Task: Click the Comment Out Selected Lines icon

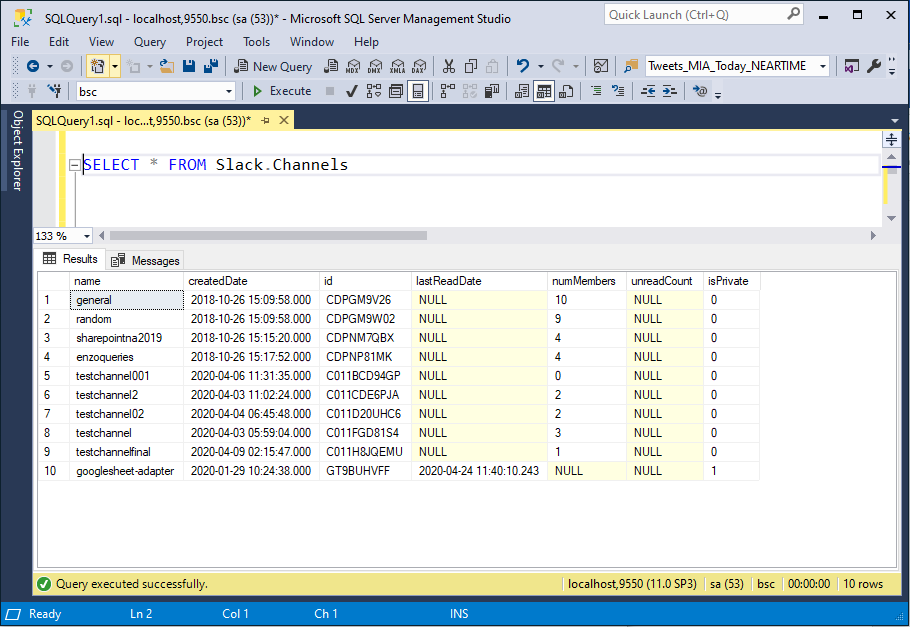Action: click(x=596, y=91)
